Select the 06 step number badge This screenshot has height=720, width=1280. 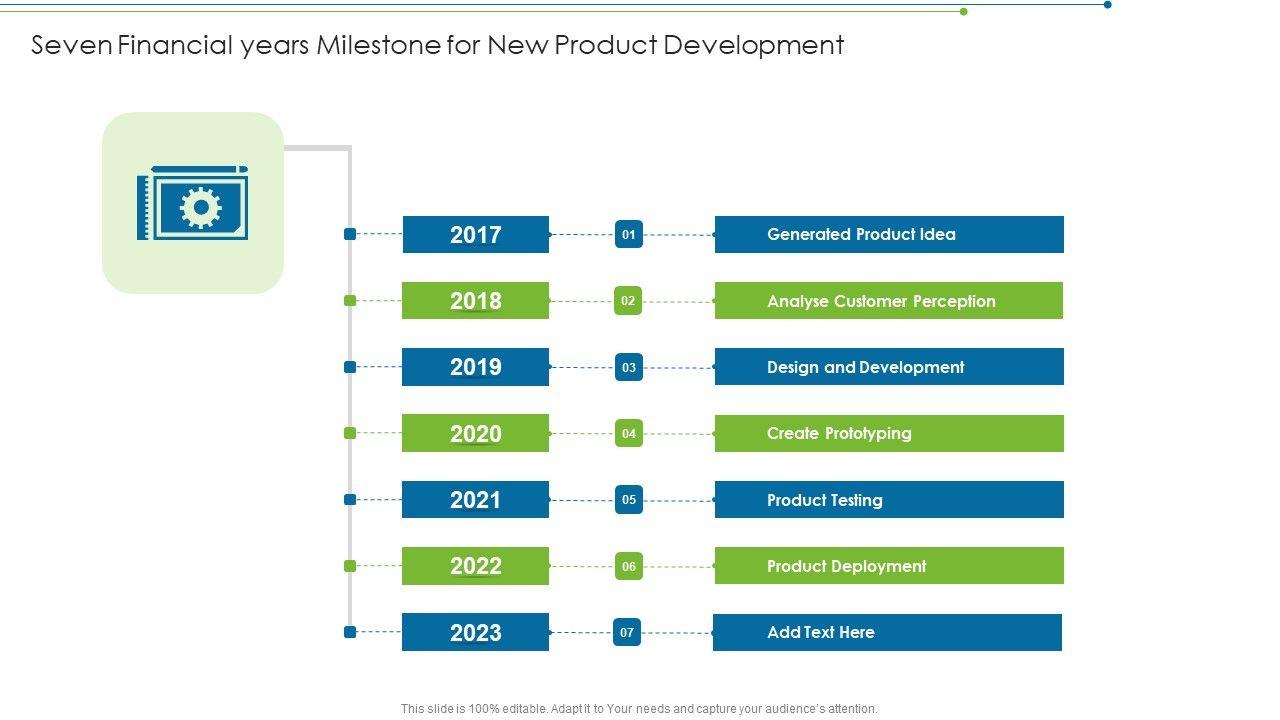[x=628, y=566]
